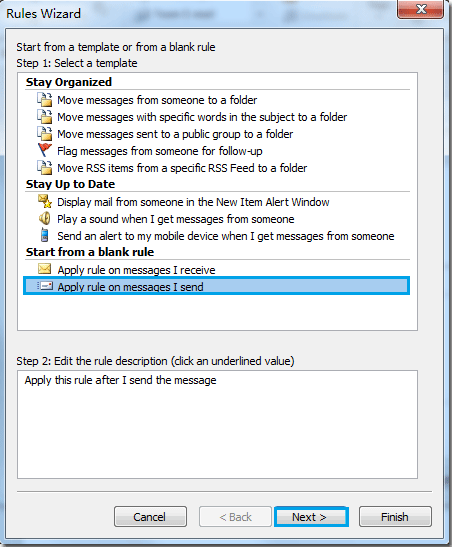Click the outgoing mail icon for messages I send
Viewport: 452px width, 547px height.
[45, 286]
